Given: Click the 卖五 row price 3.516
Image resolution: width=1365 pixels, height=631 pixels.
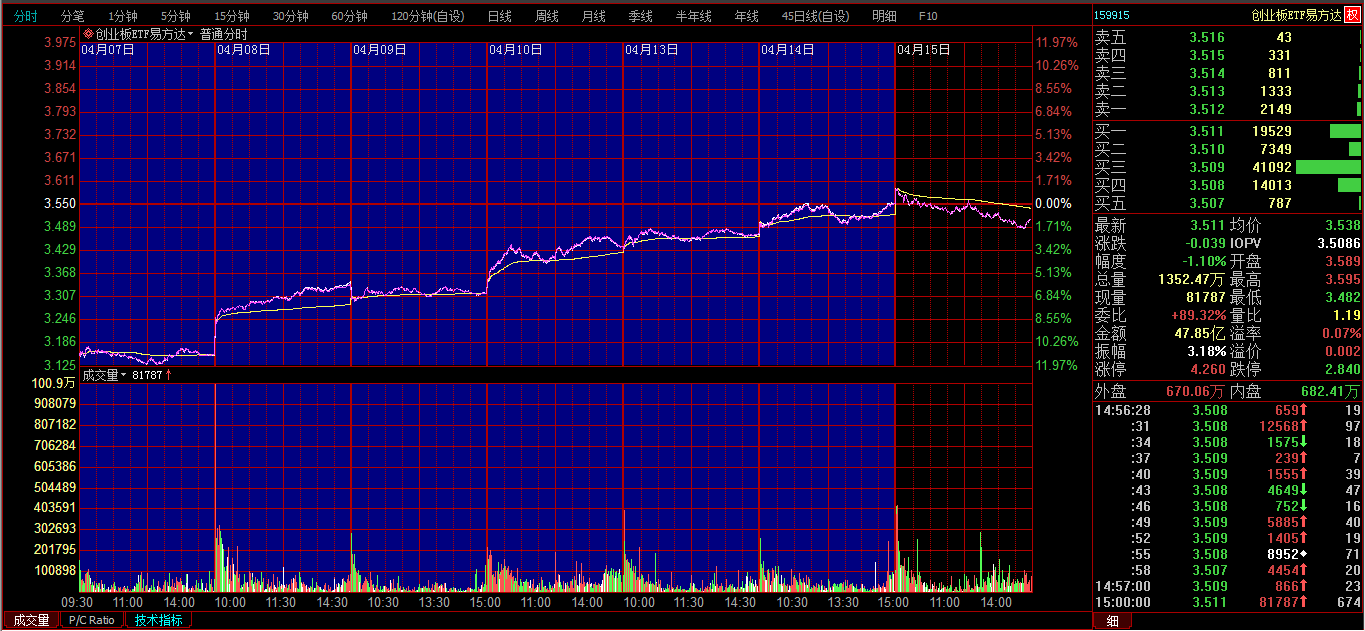Looking at the screenshot, I should click(1206, 38).
